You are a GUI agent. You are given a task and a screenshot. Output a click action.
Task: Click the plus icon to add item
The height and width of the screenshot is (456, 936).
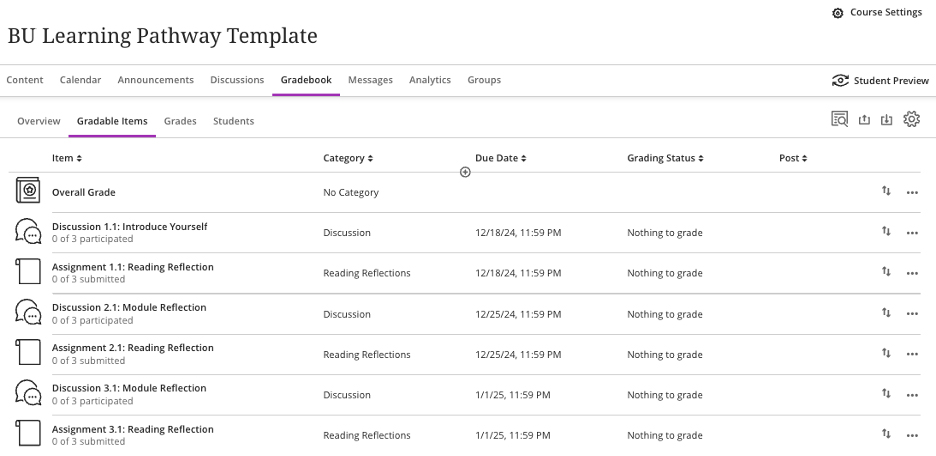(465, 172)
